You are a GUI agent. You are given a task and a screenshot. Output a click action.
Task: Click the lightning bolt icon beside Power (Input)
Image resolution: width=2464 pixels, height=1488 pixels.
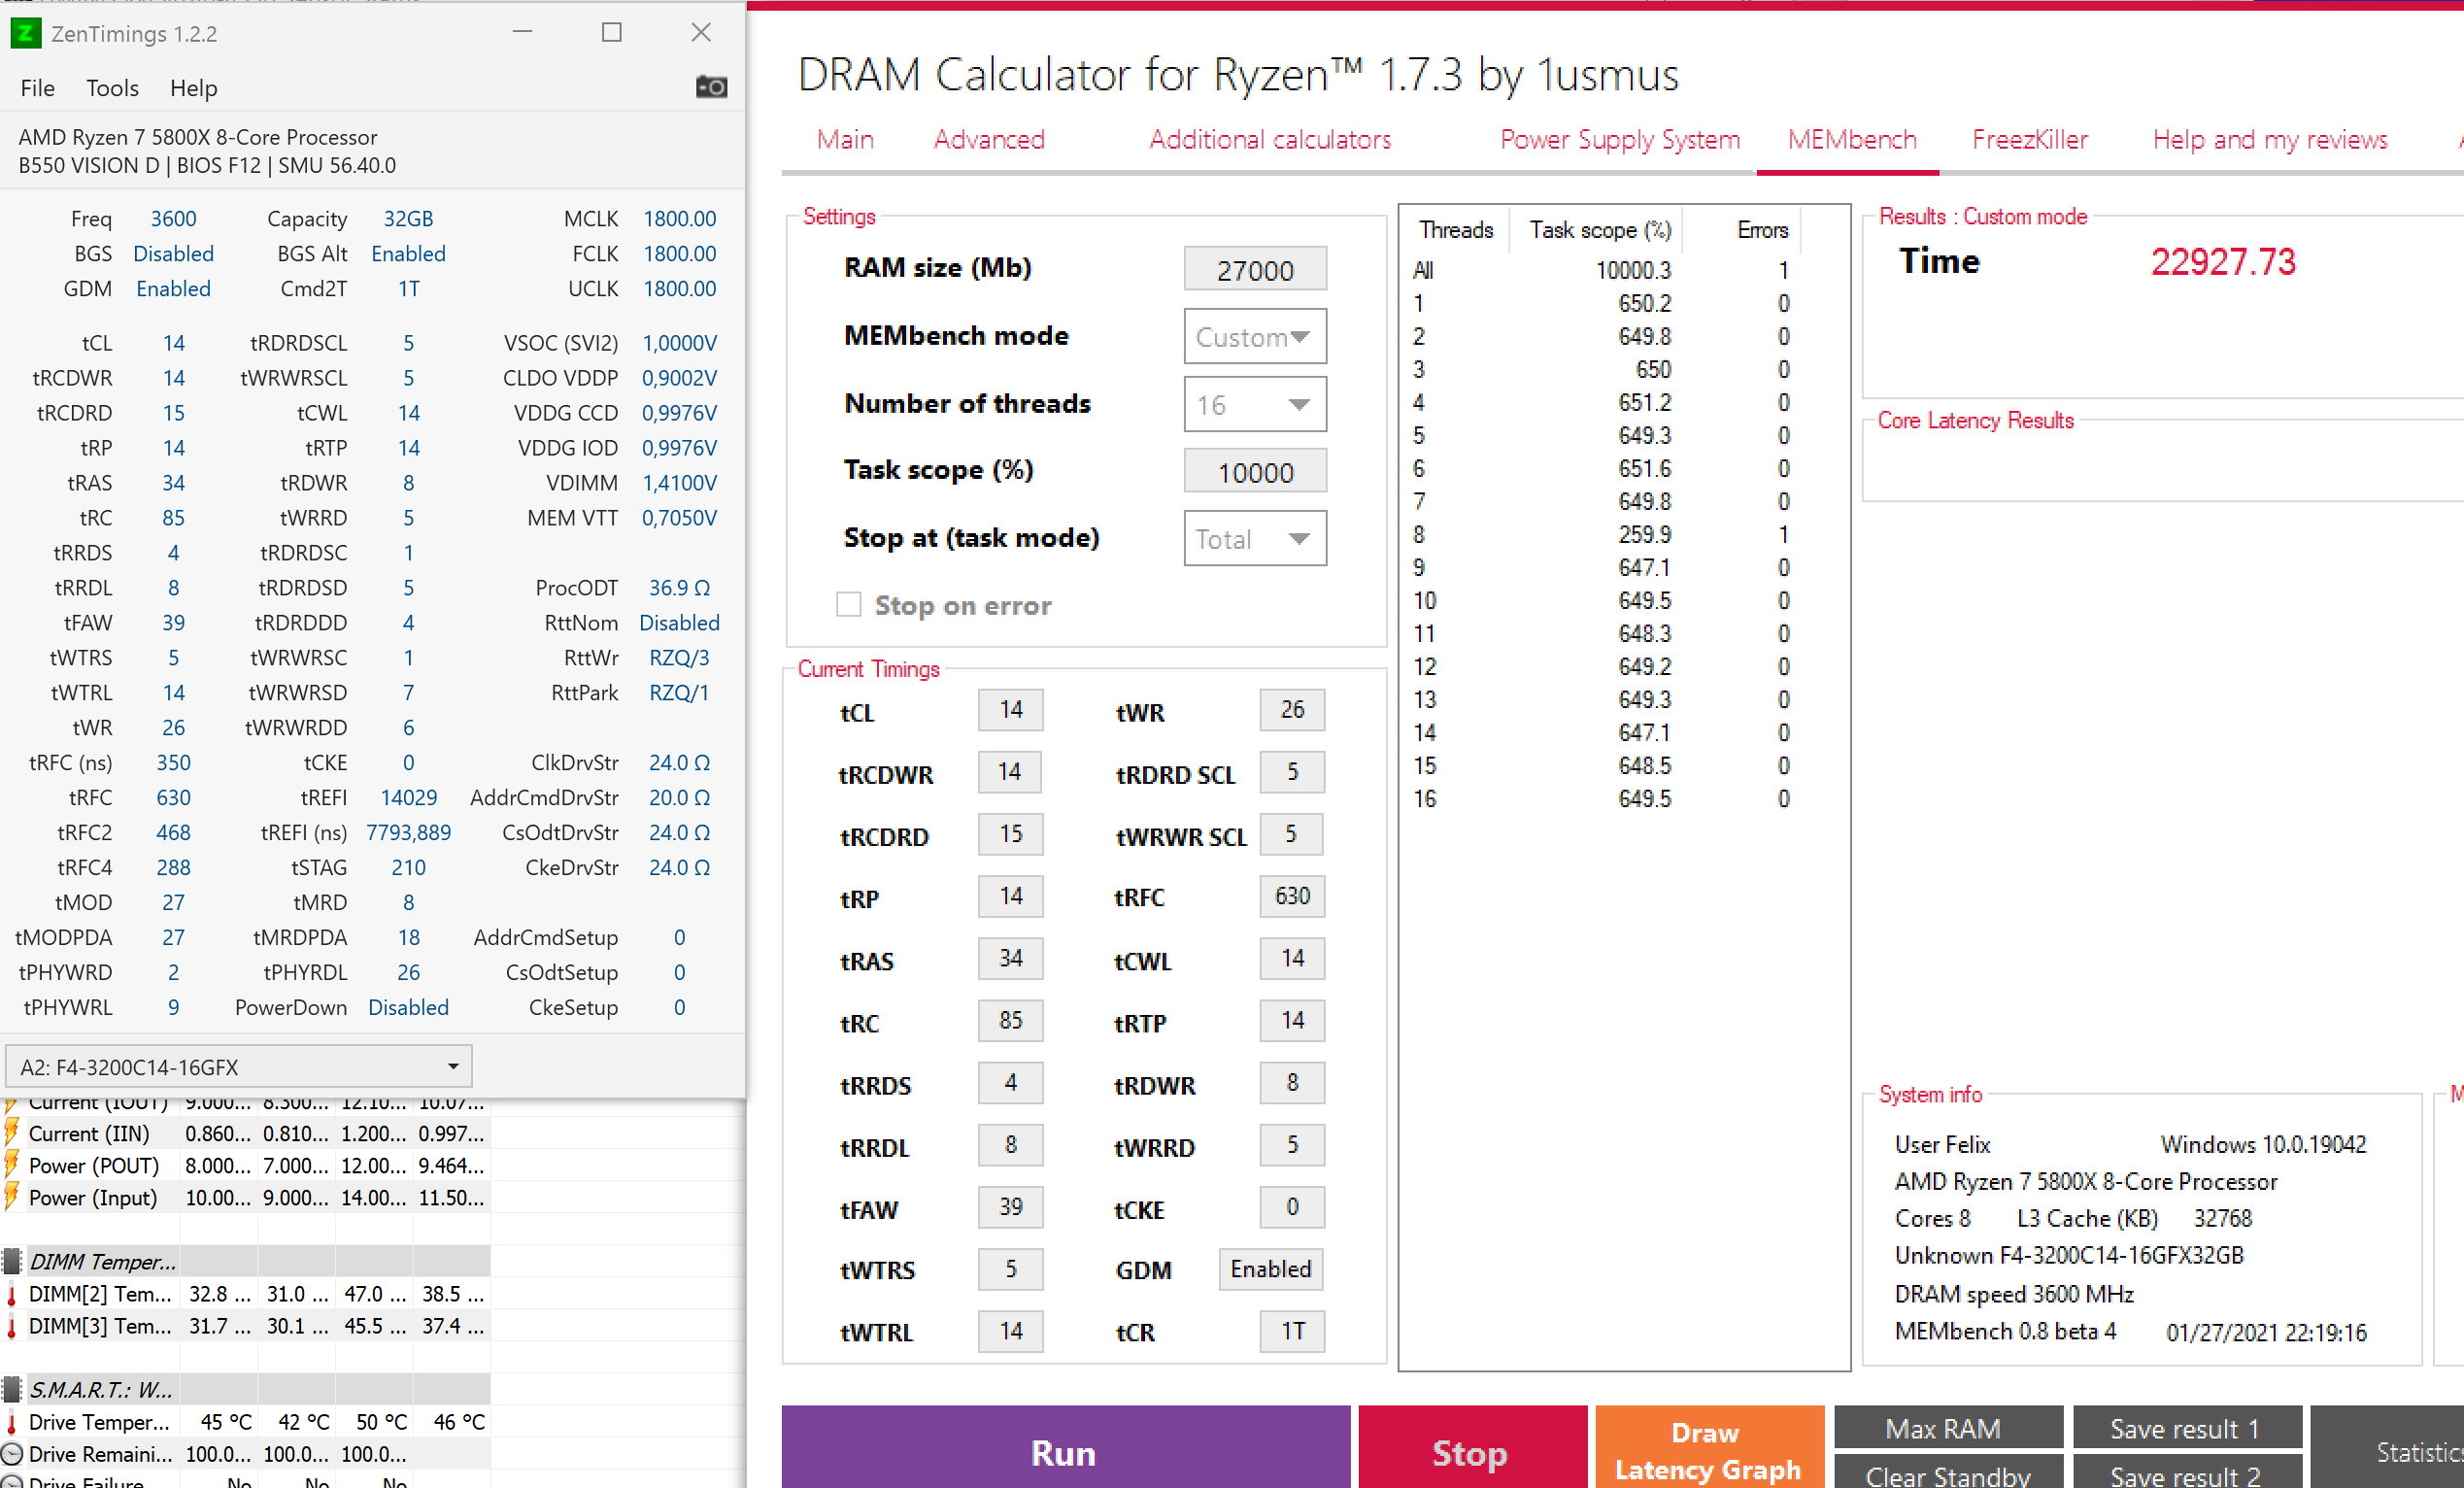click(10, 1197)
